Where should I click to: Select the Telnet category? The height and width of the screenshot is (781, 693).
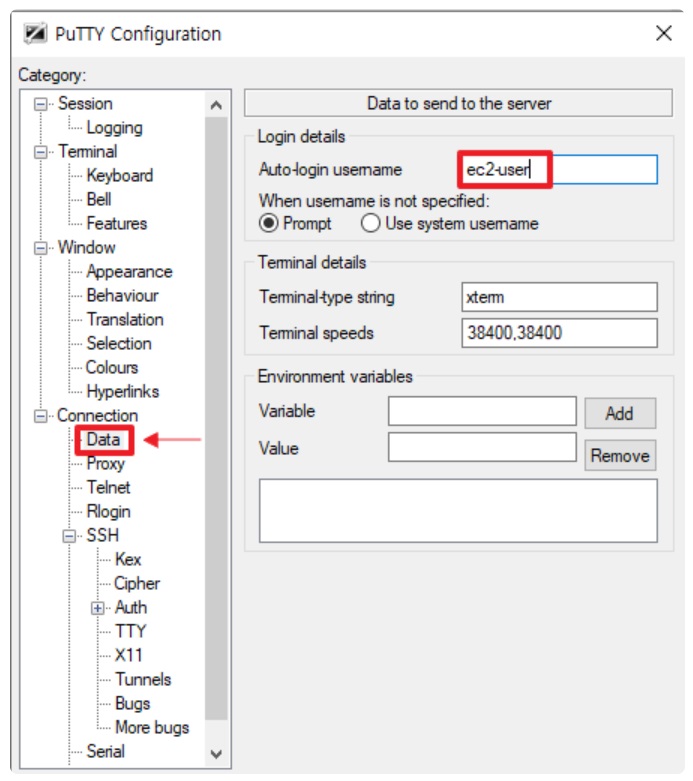tap(109, 487)
